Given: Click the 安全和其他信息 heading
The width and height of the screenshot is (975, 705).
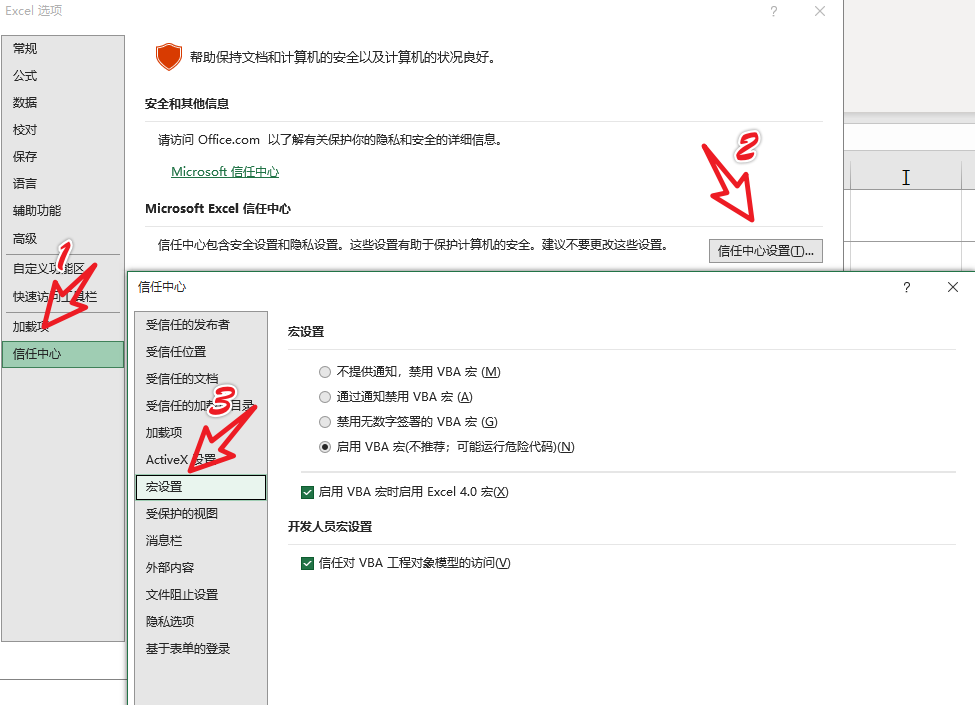Looking at the screenshot, I should [187, 104].
